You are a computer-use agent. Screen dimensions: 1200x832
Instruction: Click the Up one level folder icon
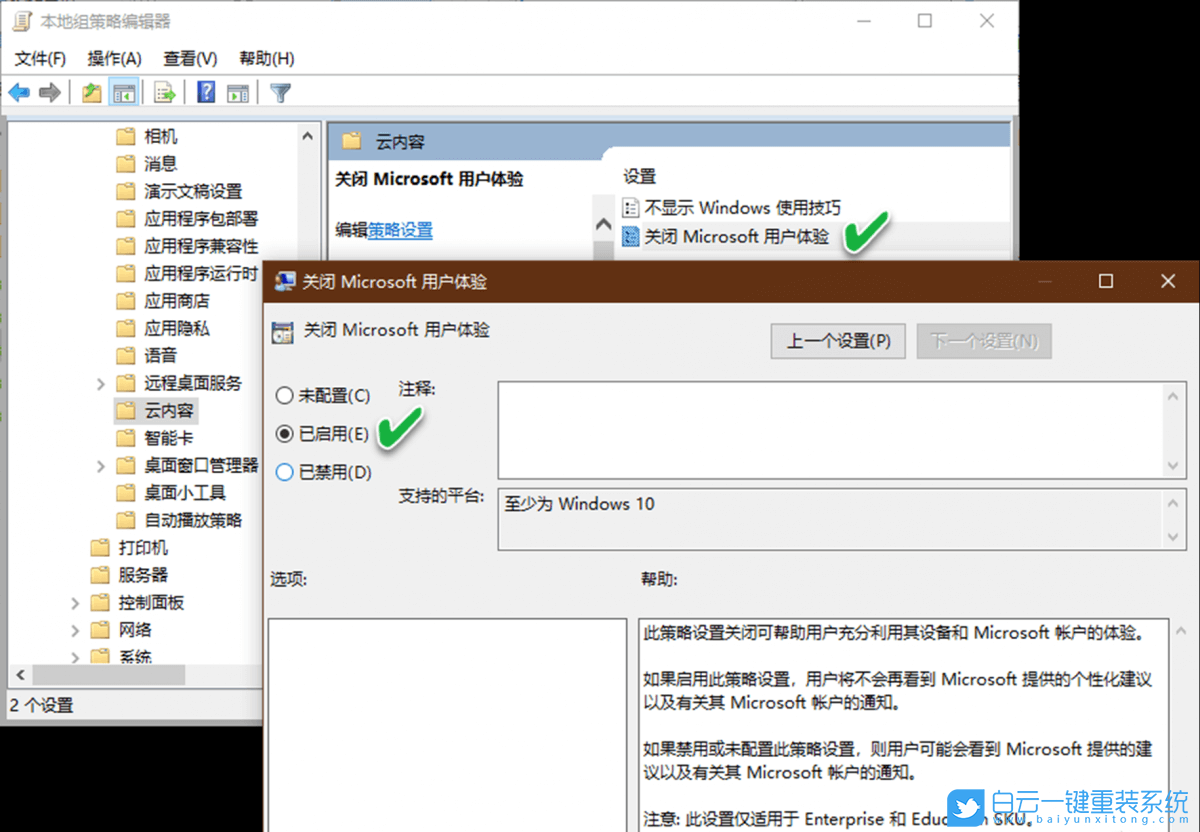[x=91, y=92]
